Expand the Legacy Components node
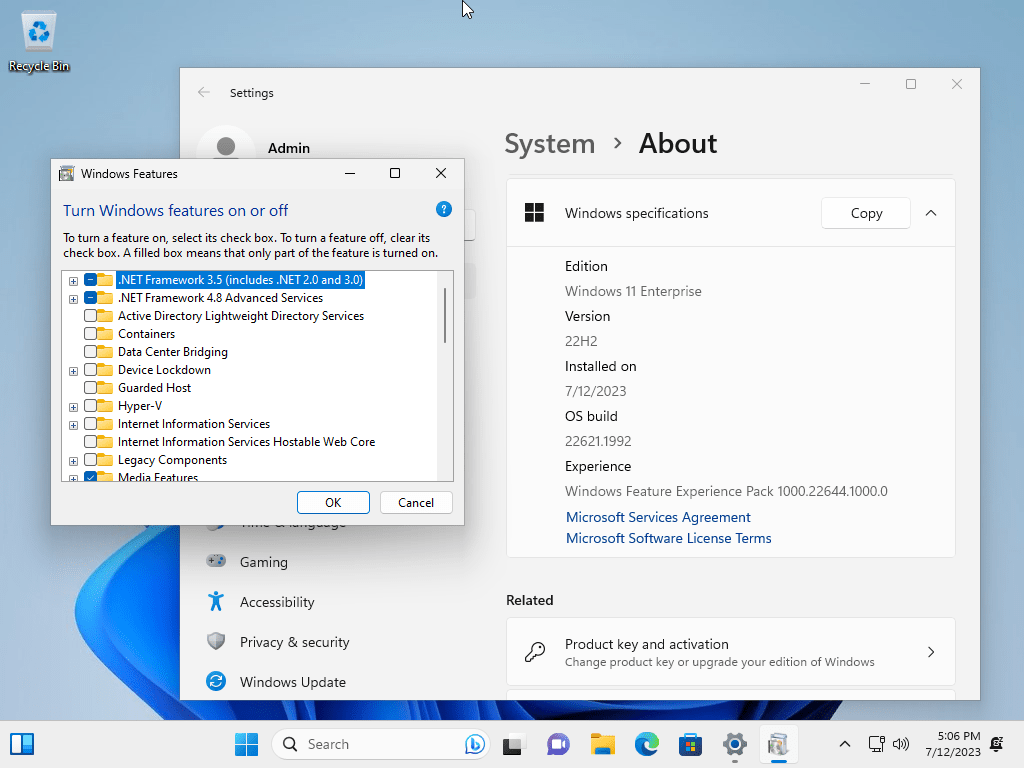Viewport: 1024px width, 768px height. (73, 461)
